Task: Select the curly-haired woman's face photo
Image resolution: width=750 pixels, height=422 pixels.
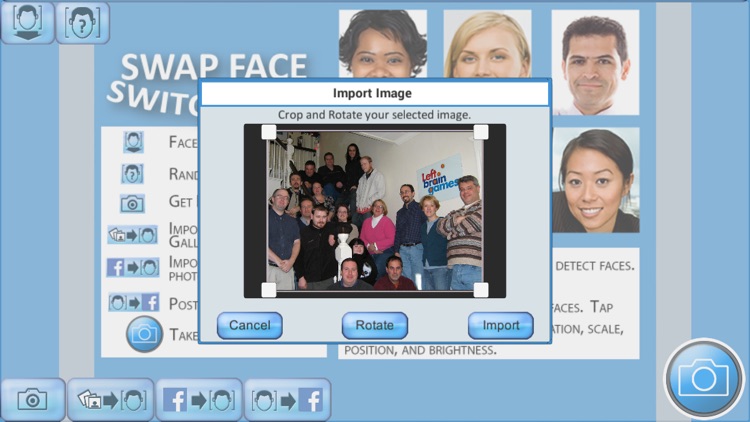Action: point(383,44)
